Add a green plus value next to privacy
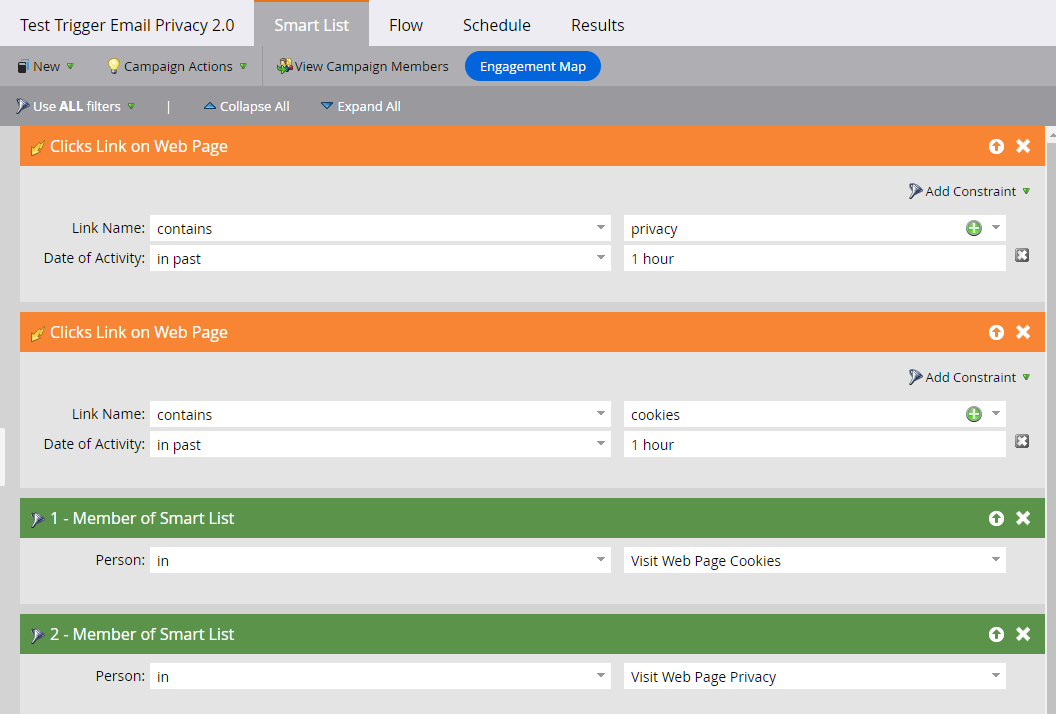The height and width of the screenshot is (714, 1056). 974,227
